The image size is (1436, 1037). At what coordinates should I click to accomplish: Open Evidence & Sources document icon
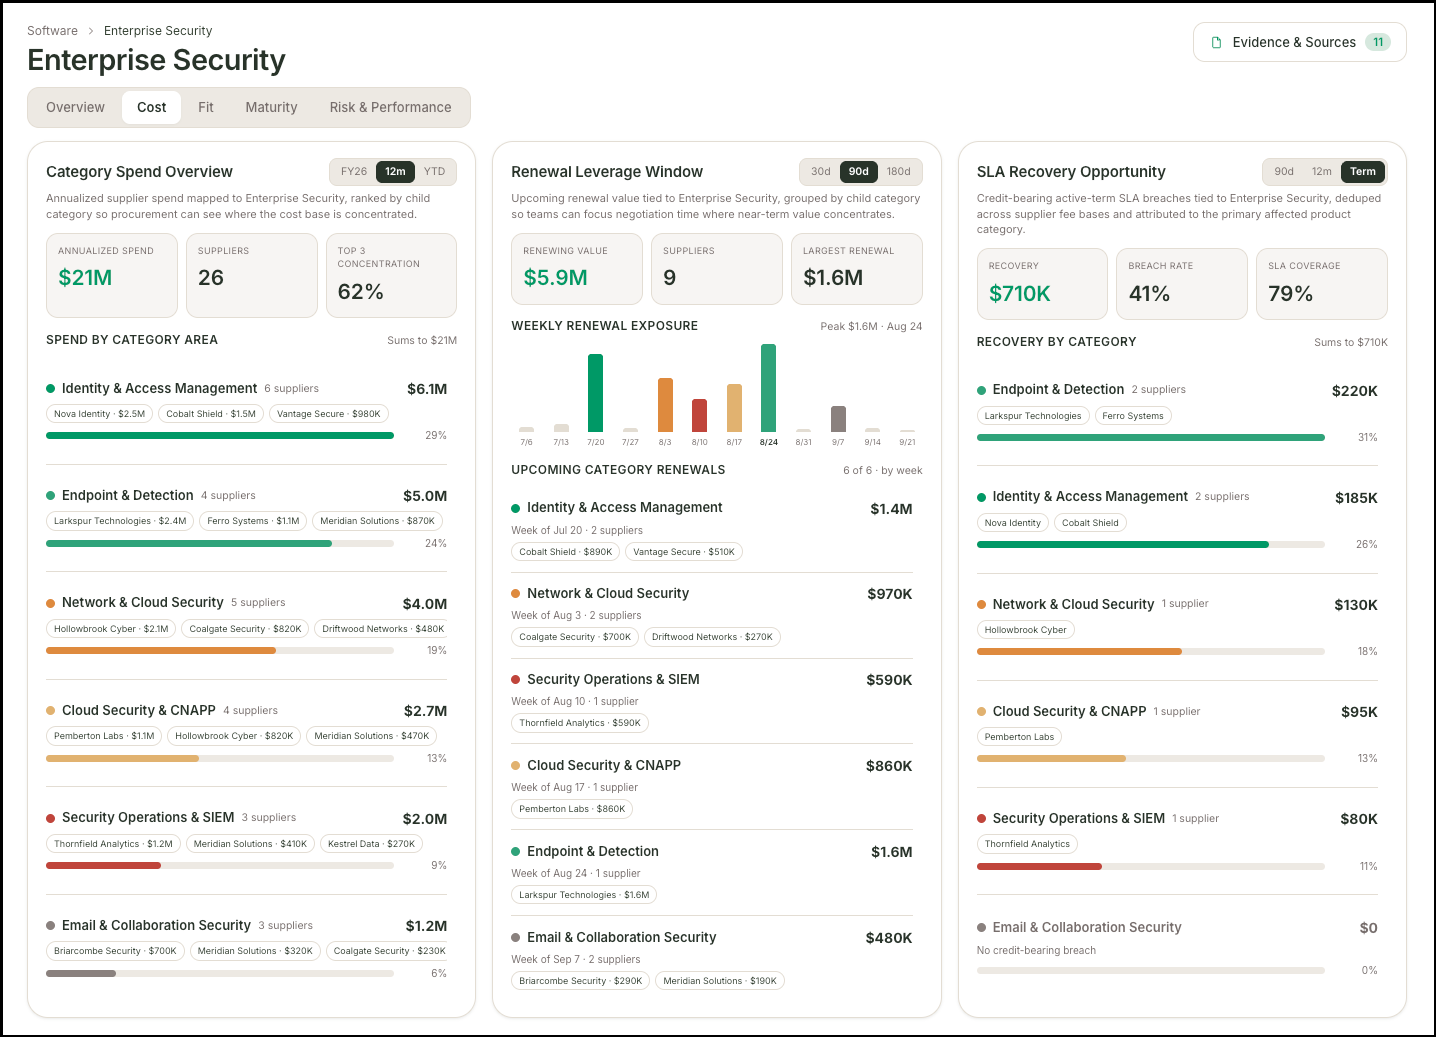[1216, 42]
